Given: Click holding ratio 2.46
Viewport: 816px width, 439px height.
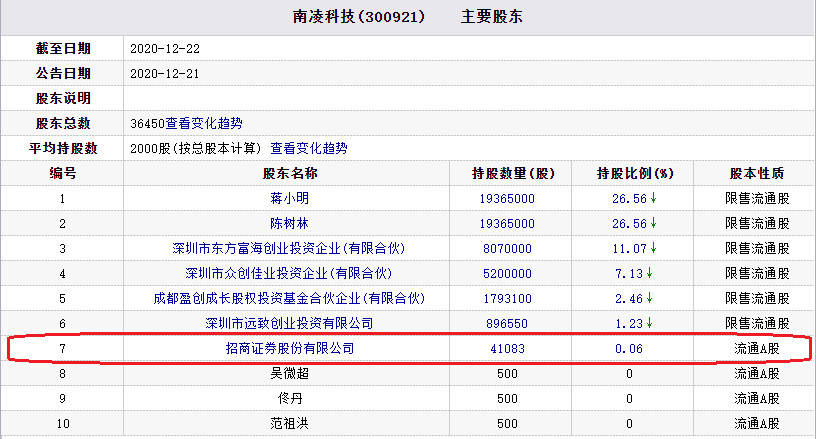Looking at the screenshot, I should coord(629,299).
